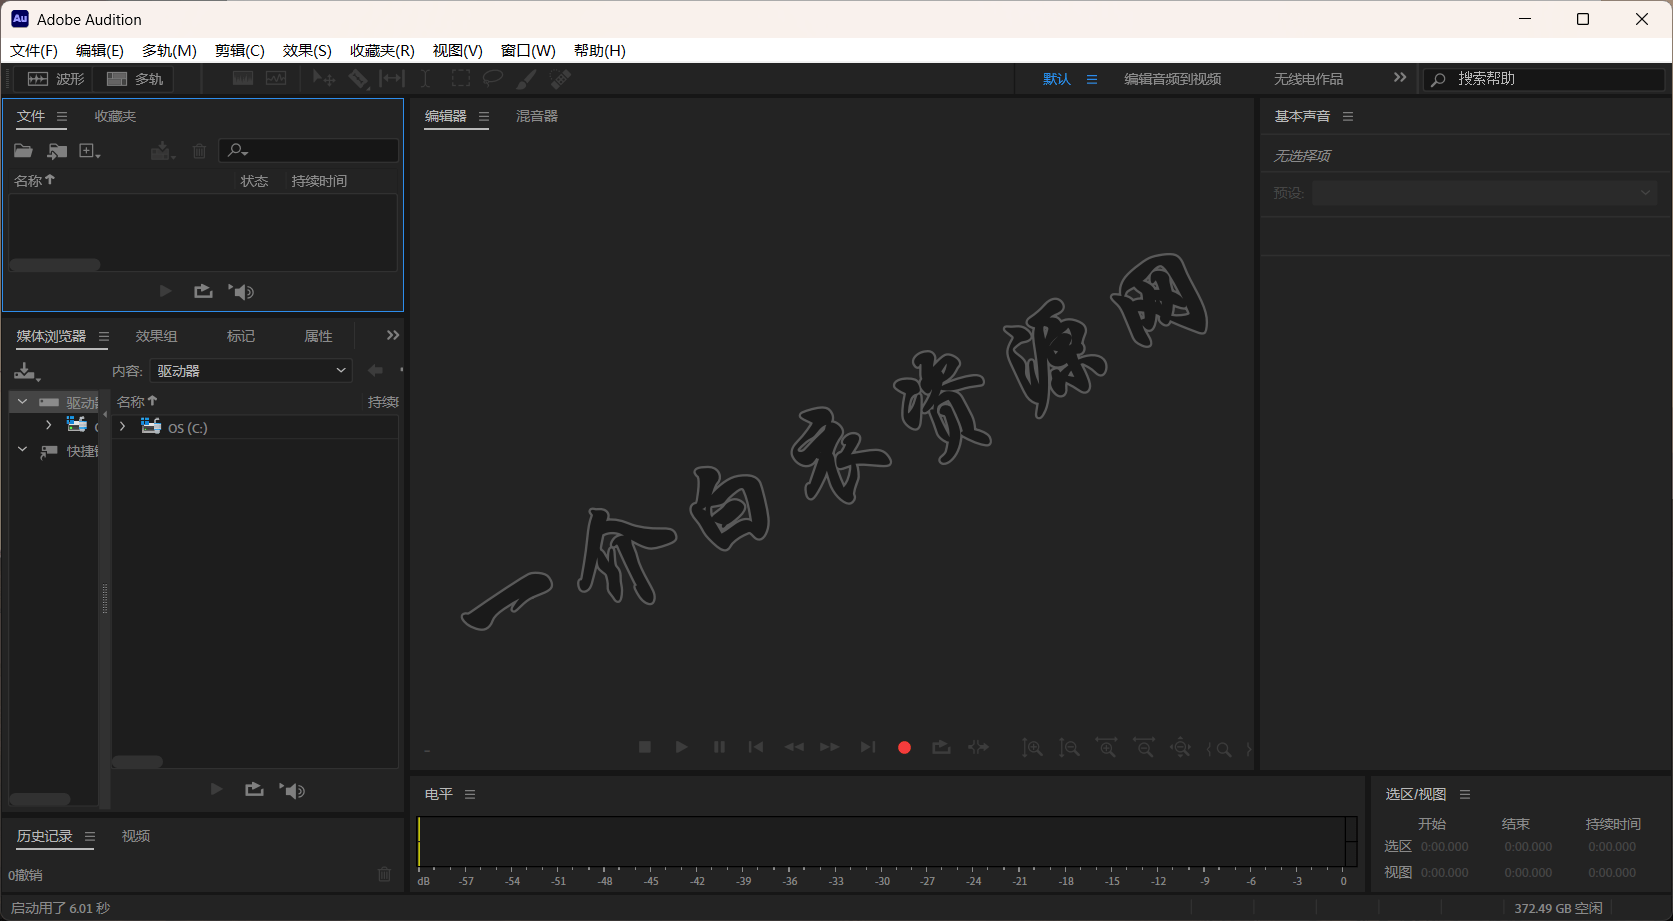Viewport: 1673px width, 921px height.
Task: Open the 效果(S) menu
Action: pyautogui.click(x=306, y=50)
